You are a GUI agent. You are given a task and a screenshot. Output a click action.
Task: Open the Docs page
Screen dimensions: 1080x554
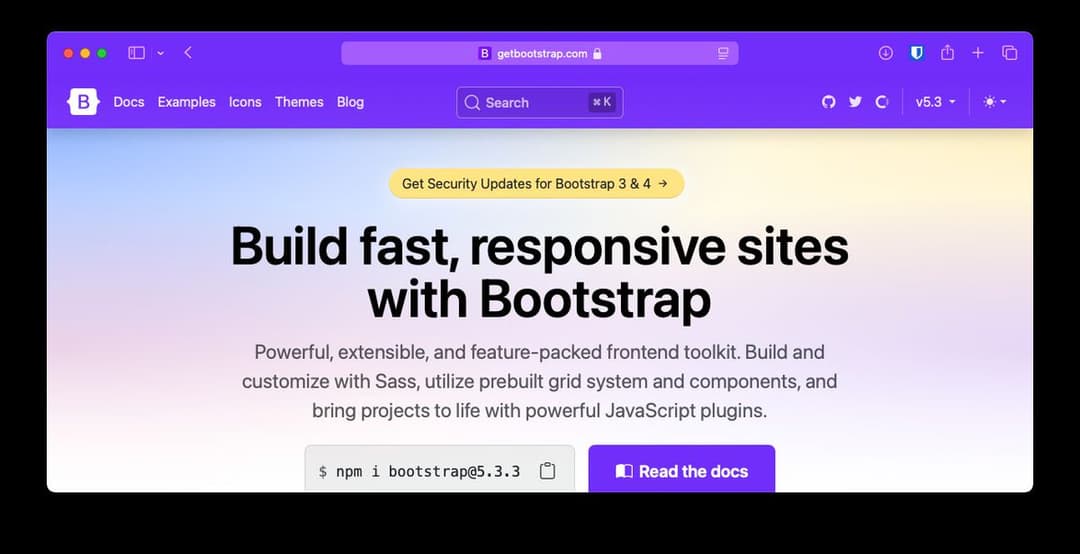(129, 102)
